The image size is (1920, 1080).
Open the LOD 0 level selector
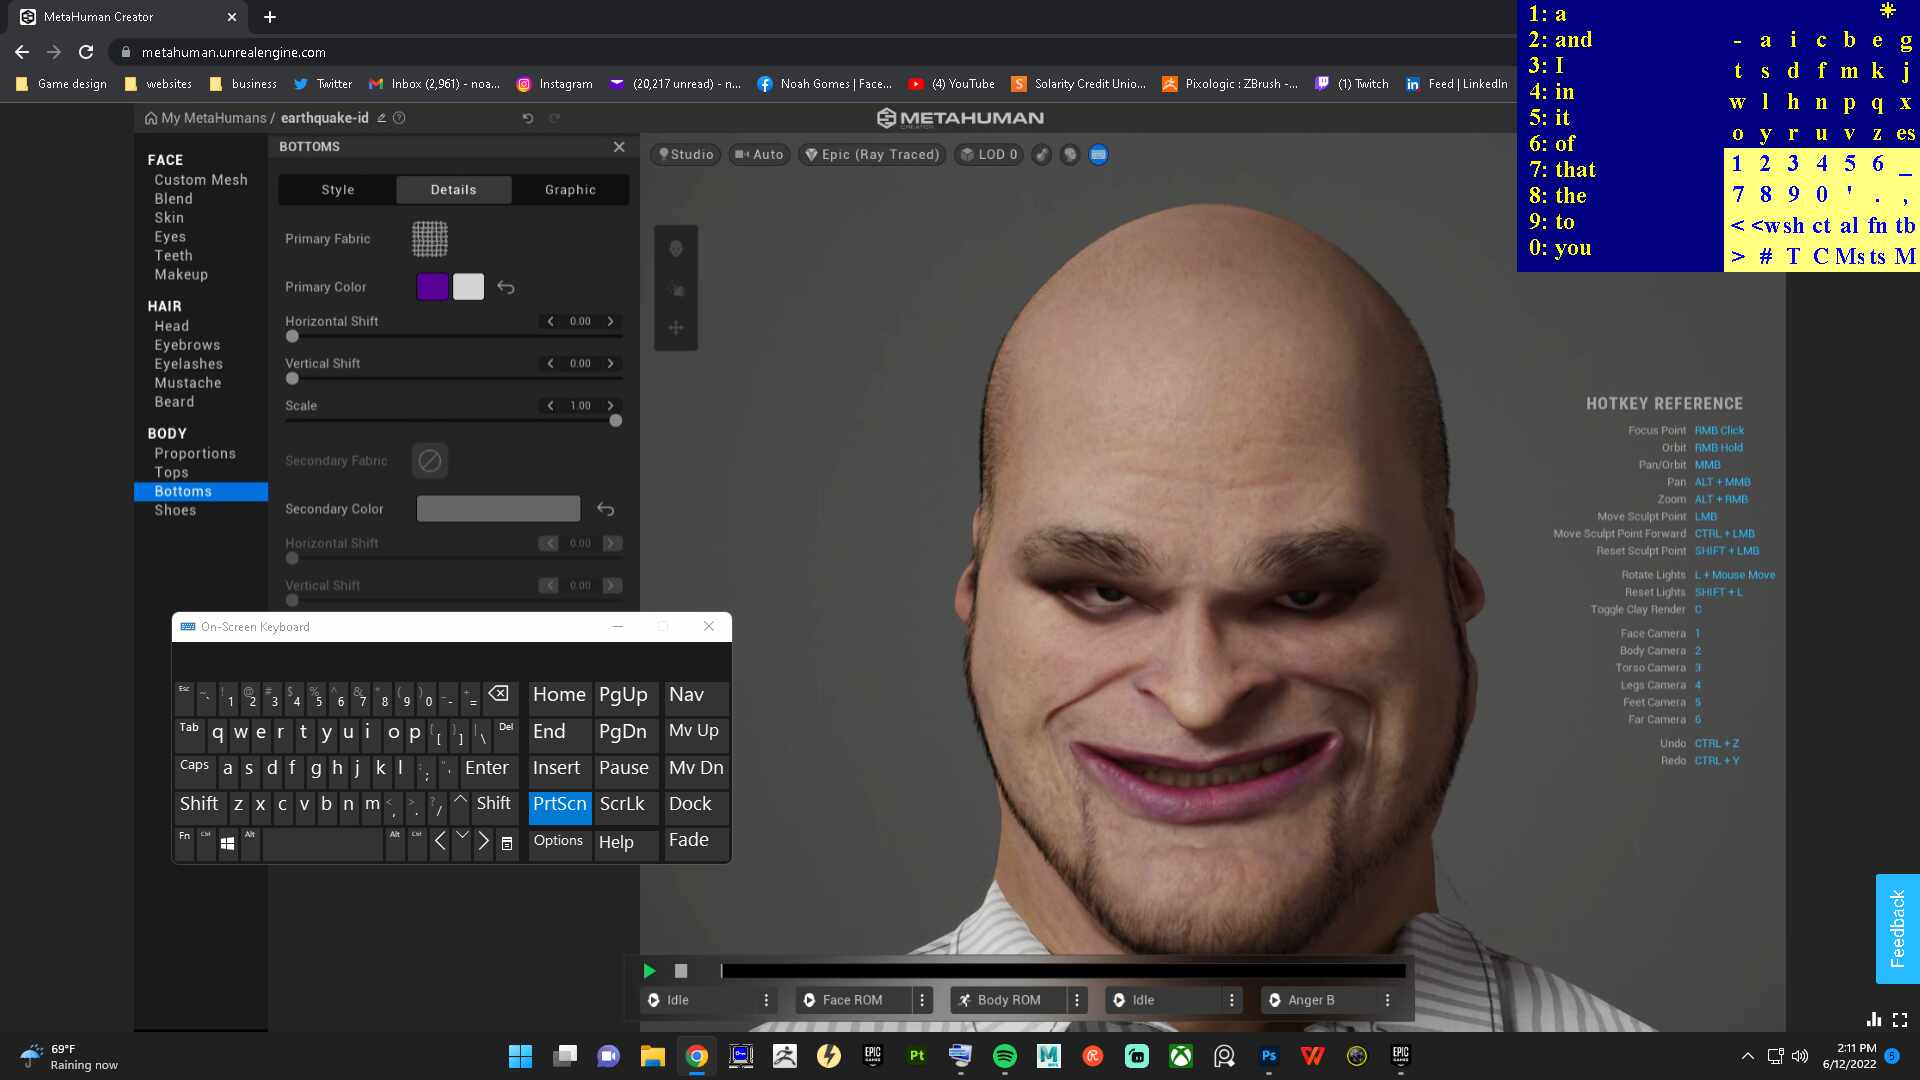pos(989,155)
